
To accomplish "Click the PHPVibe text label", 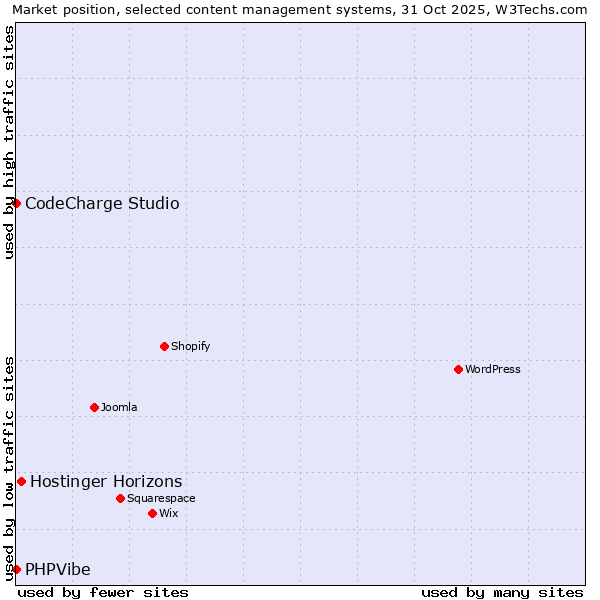I will point(58,570).
